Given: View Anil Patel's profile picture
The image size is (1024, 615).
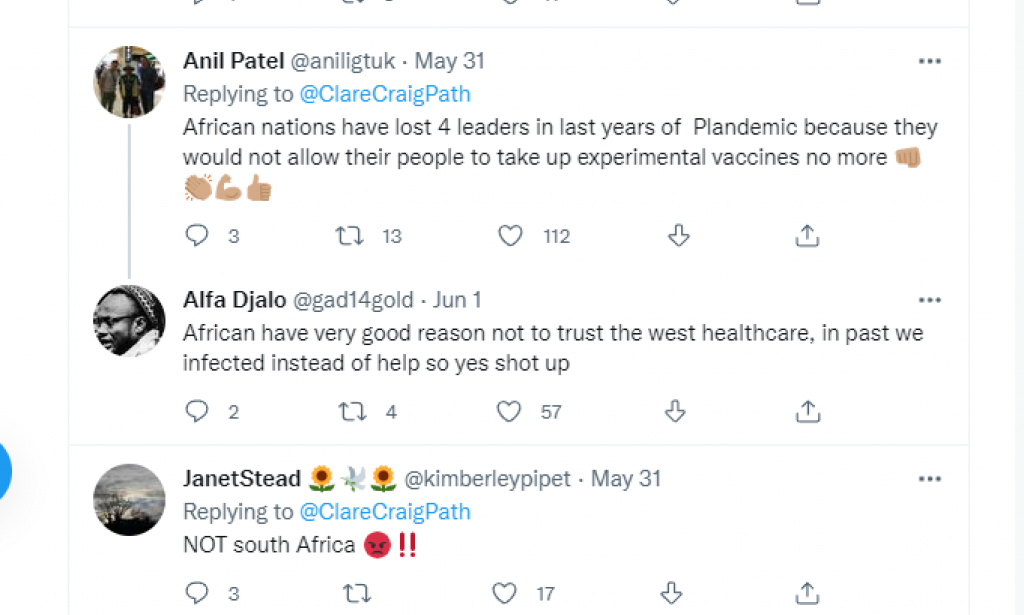Looking at the screenshot, I should [129, 81].
